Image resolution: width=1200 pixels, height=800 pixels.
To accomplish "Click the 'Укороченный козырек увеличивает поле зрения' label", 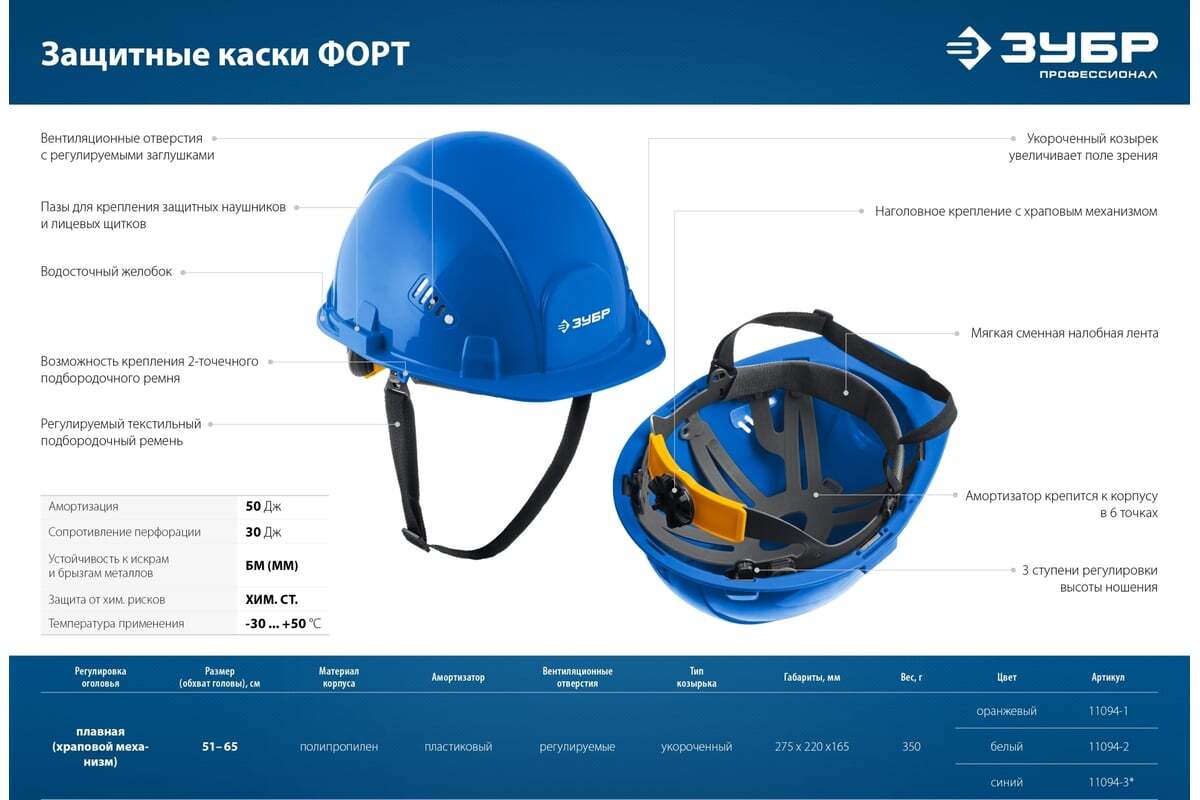I will coord(1083,147).
